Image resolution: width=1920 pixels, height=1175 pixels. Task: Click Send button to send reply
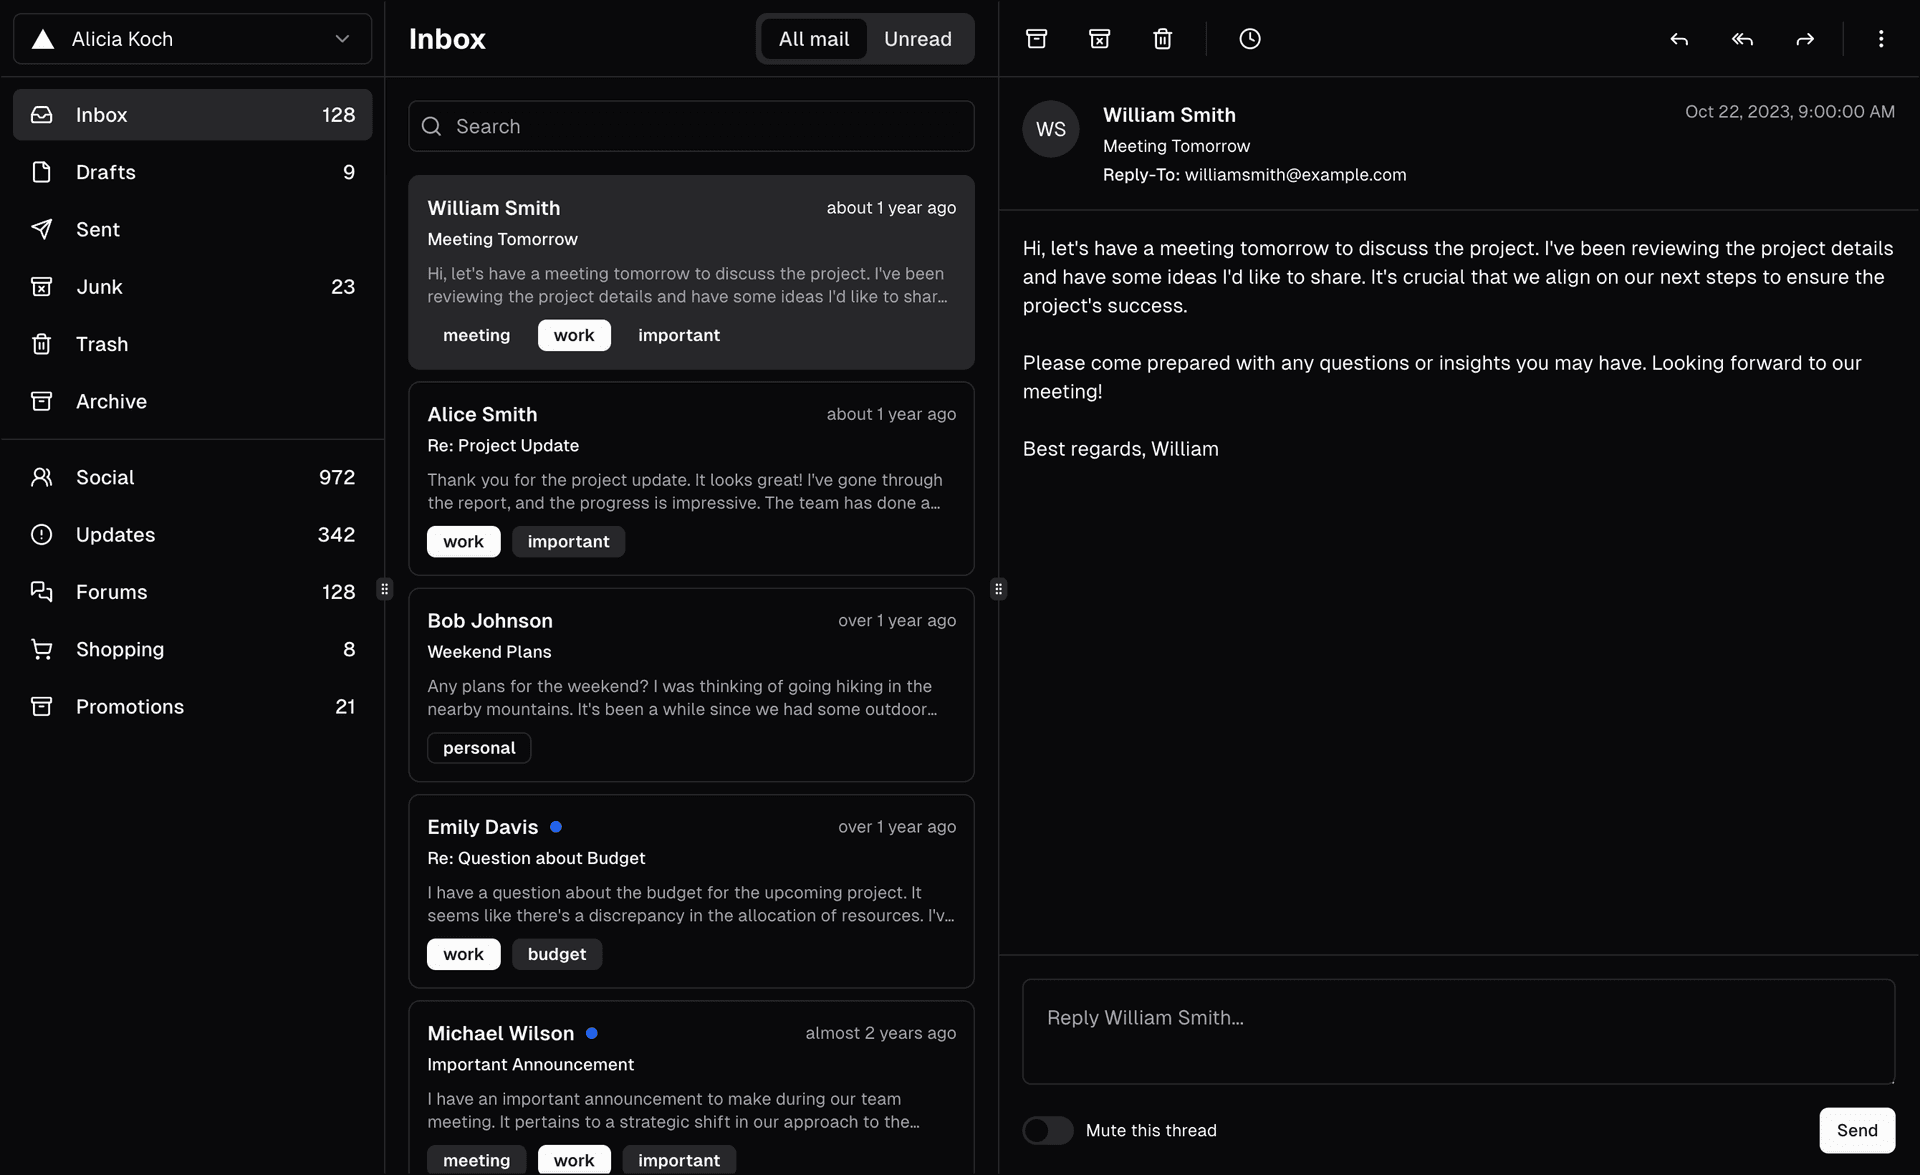(x=1857, y=1130)
